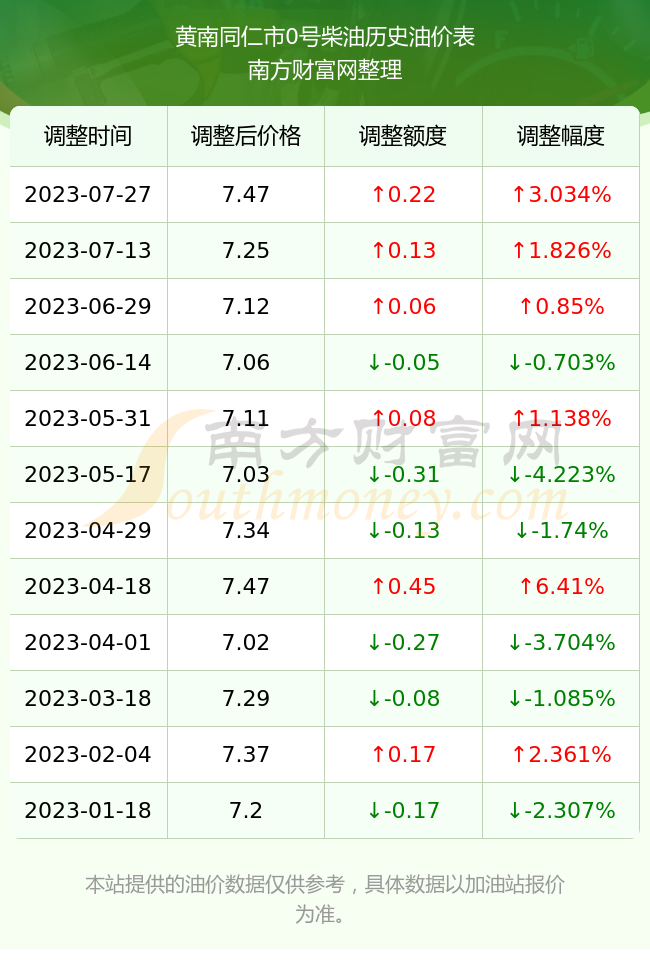
Task: Click the ↑6.41% percentage cell
Action: (561, 586)
